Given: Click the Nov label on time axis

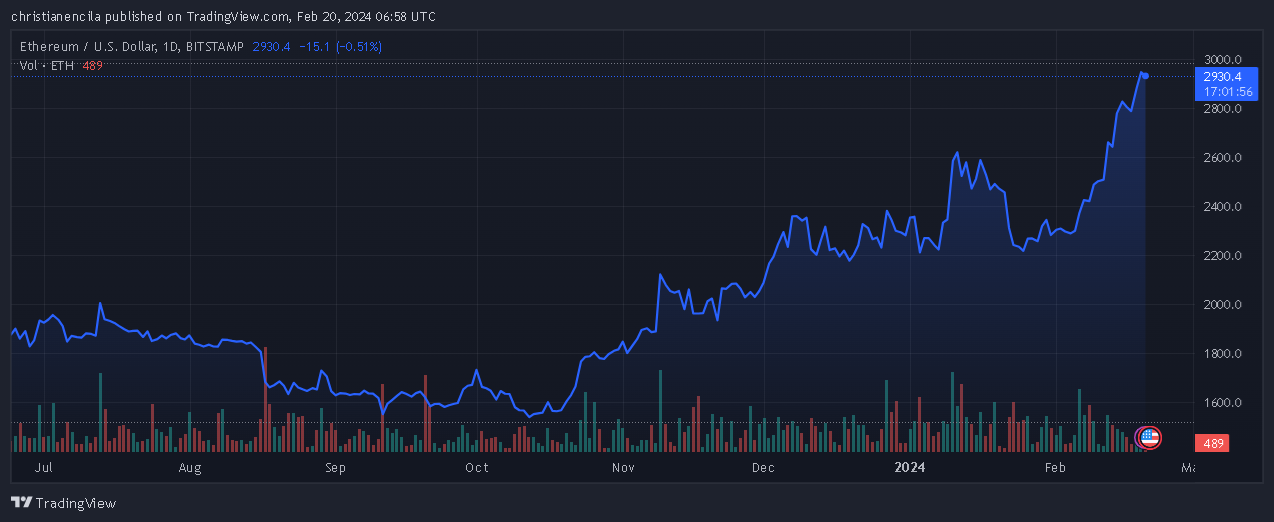Looking at the screenshot, I should pyautogui.click(x=623, y=467).
